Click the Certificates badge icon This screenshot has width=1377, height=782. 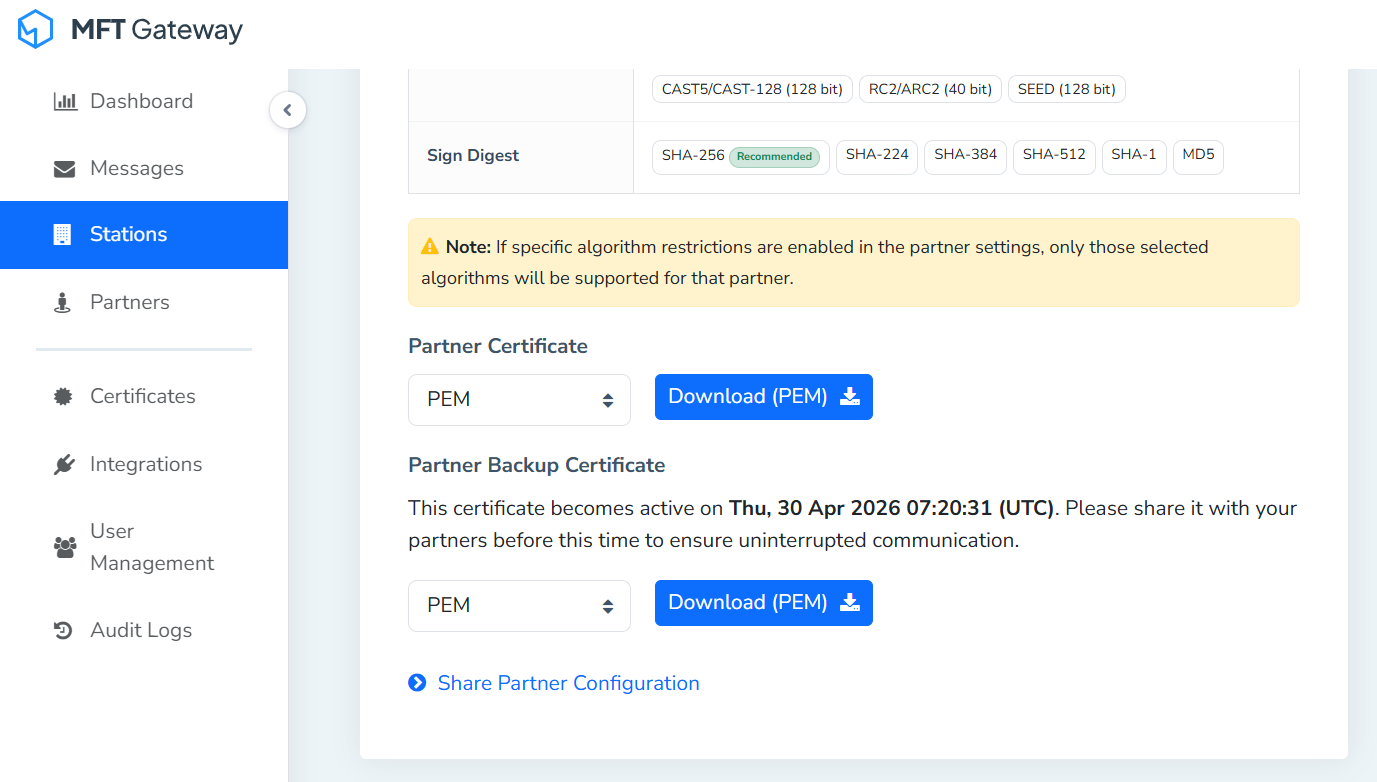[x=63, y=397]
